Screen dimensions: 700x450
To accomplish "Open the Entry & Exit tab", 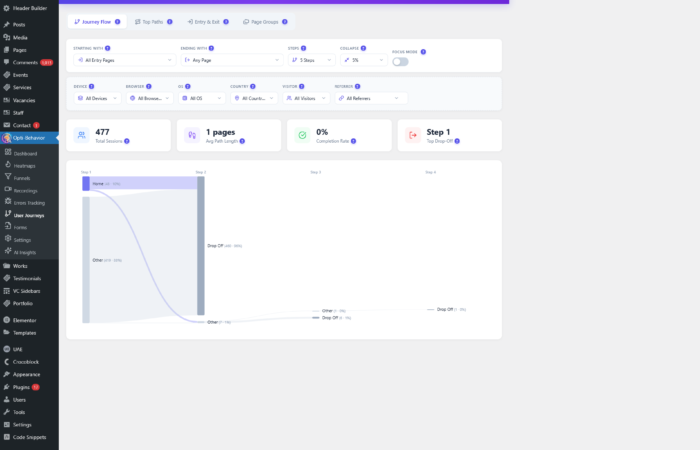I will coord(208,22).
